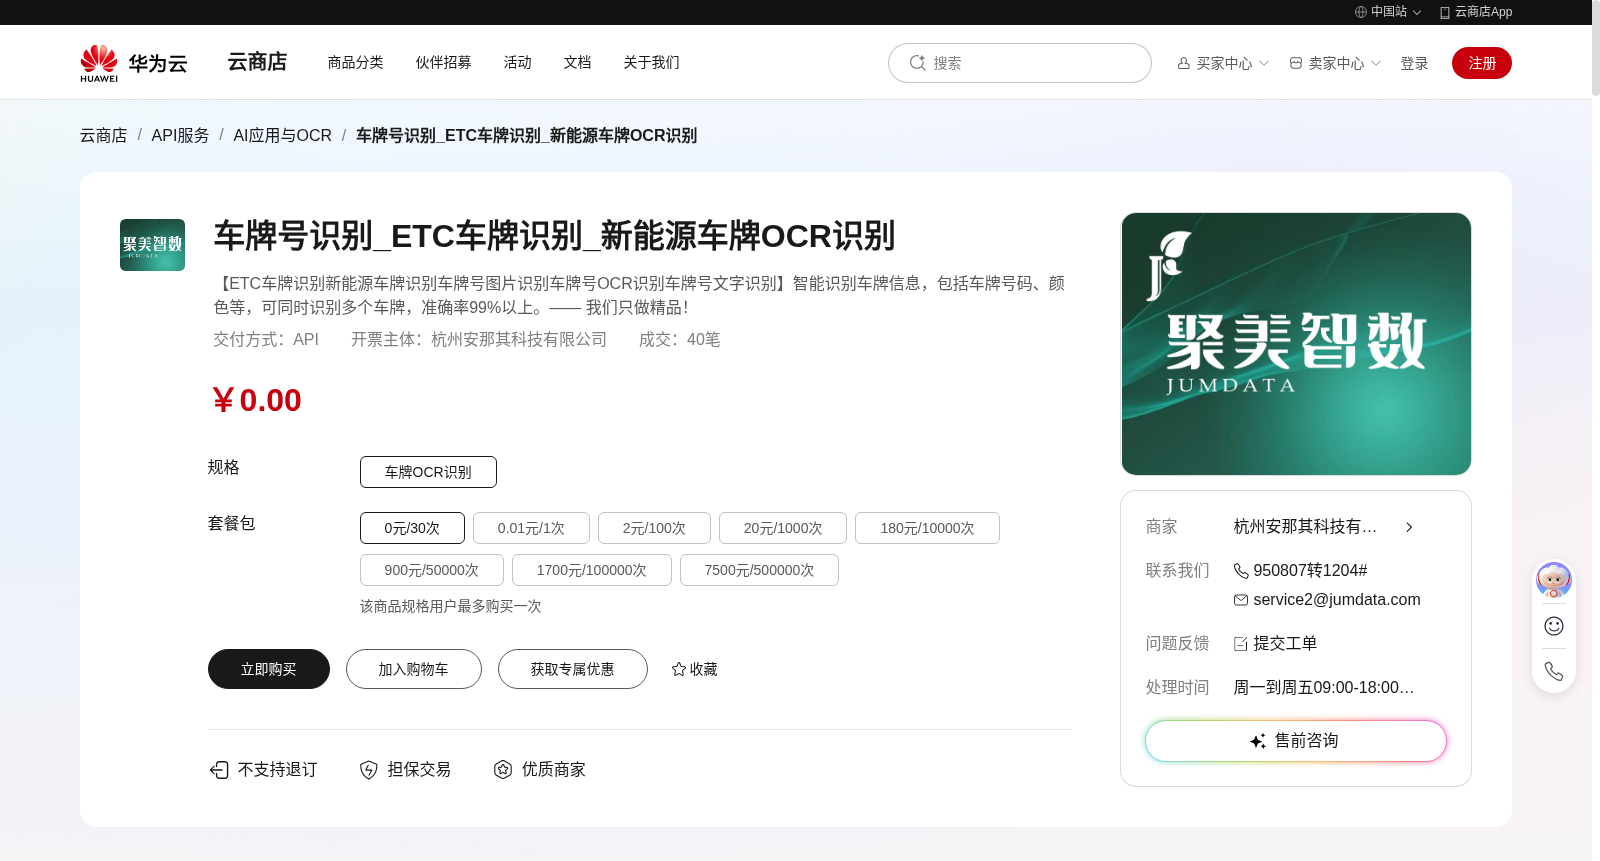This screenshot has width=1600, height=861.
Task: Click the 优质商家 badge icon
Action: tap(503, 769)
